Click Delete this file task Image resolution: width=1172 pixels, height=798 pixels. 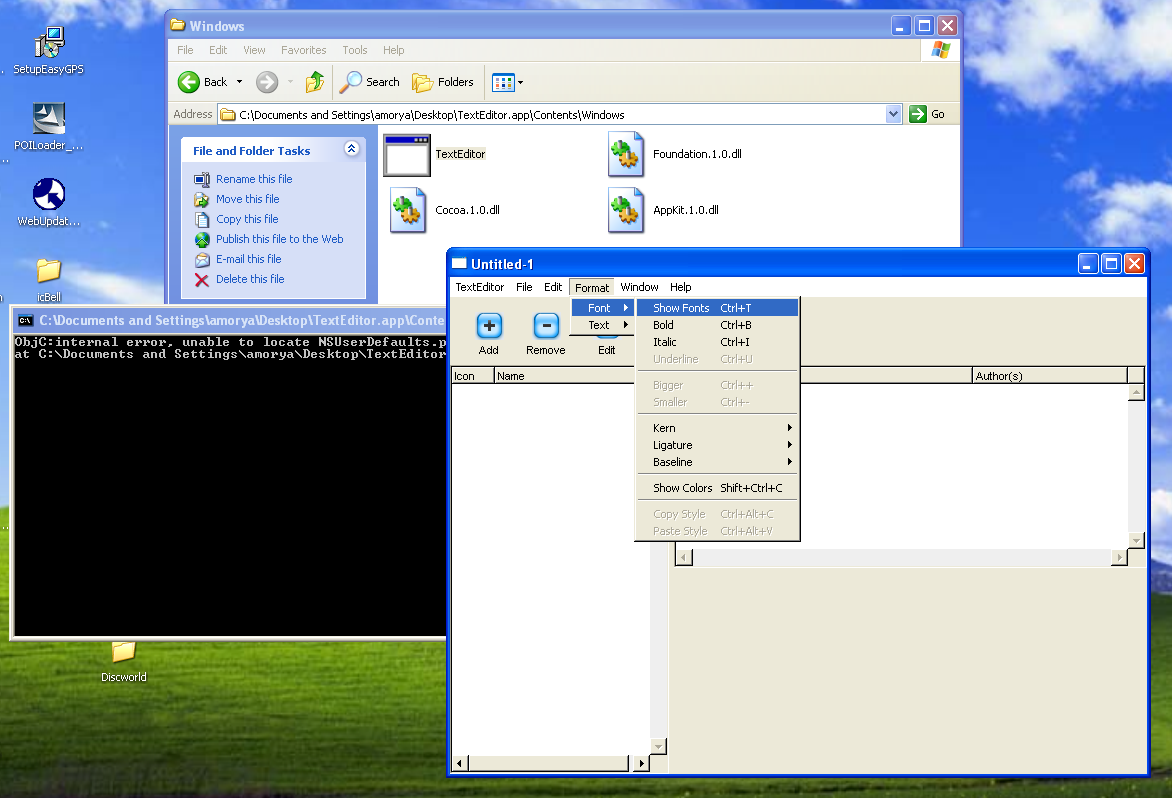tap(250, 279)
